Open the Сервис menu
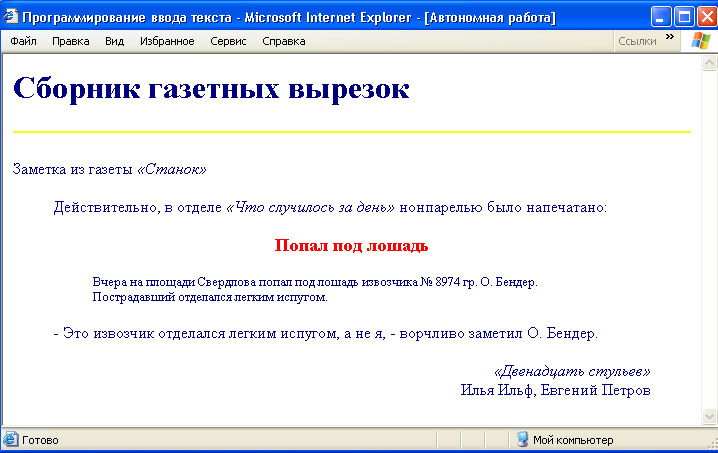The image size is (718, 453). coord(228,41)
